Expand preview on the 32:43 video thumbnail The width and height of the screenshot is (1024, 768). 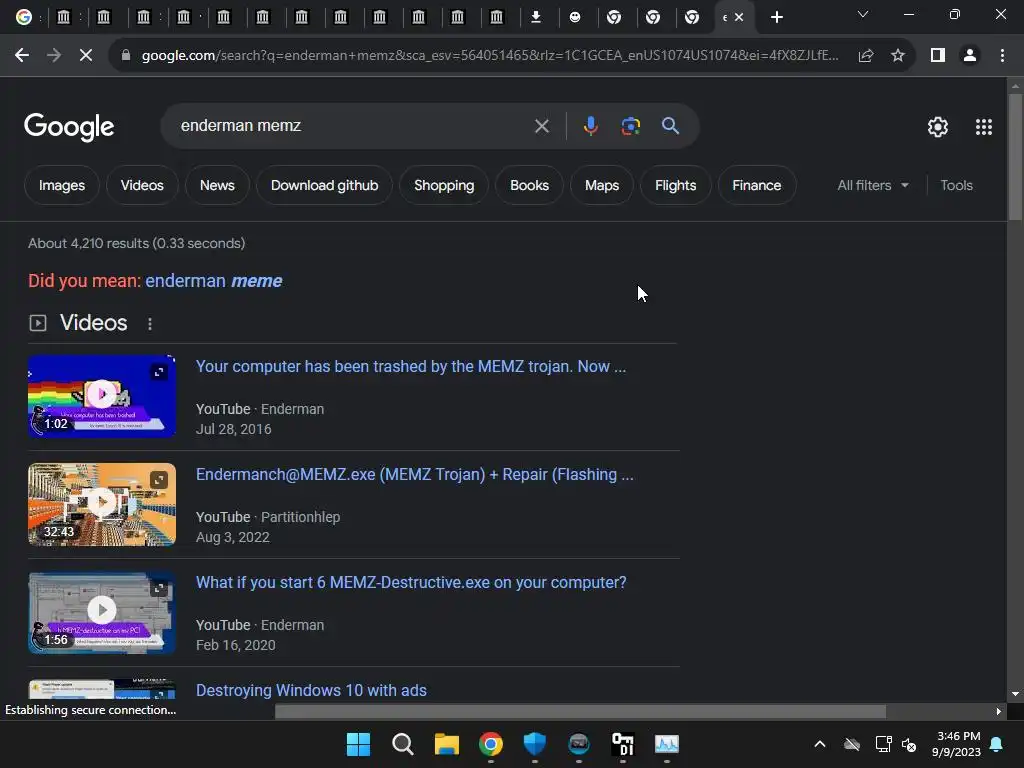point(159,480)
